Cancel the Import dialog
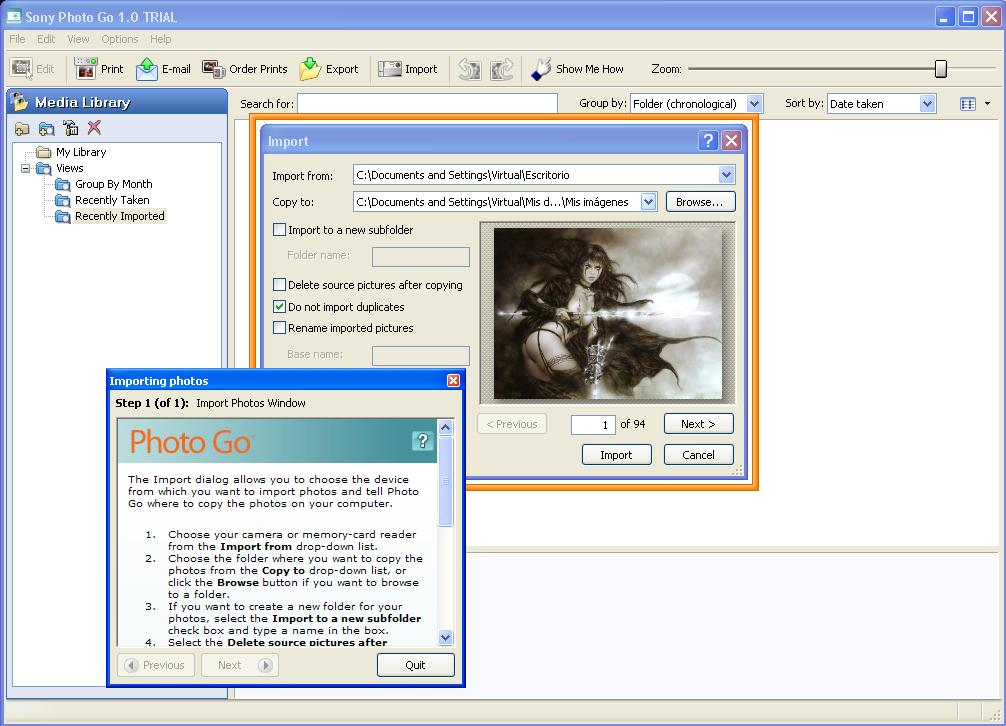 [x=698, y=455]
